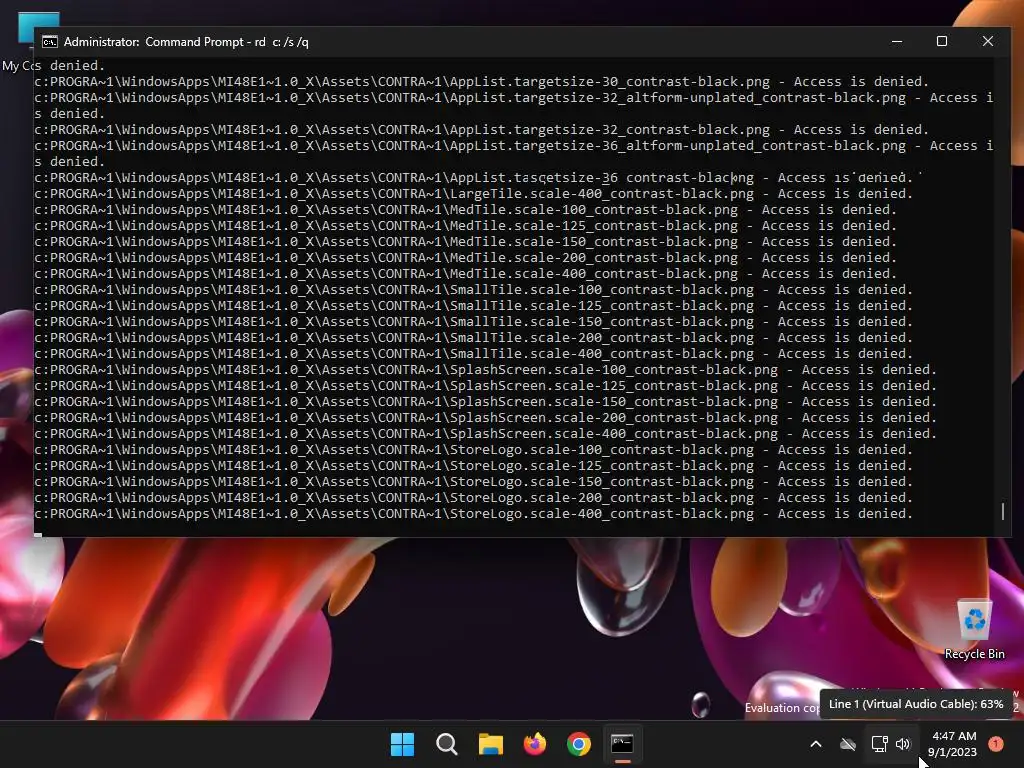Click the MedTile.scale-100_contrast-black.png line
Image resolution: width=1024 pixels, height=768 pixels.
point(466,210)
